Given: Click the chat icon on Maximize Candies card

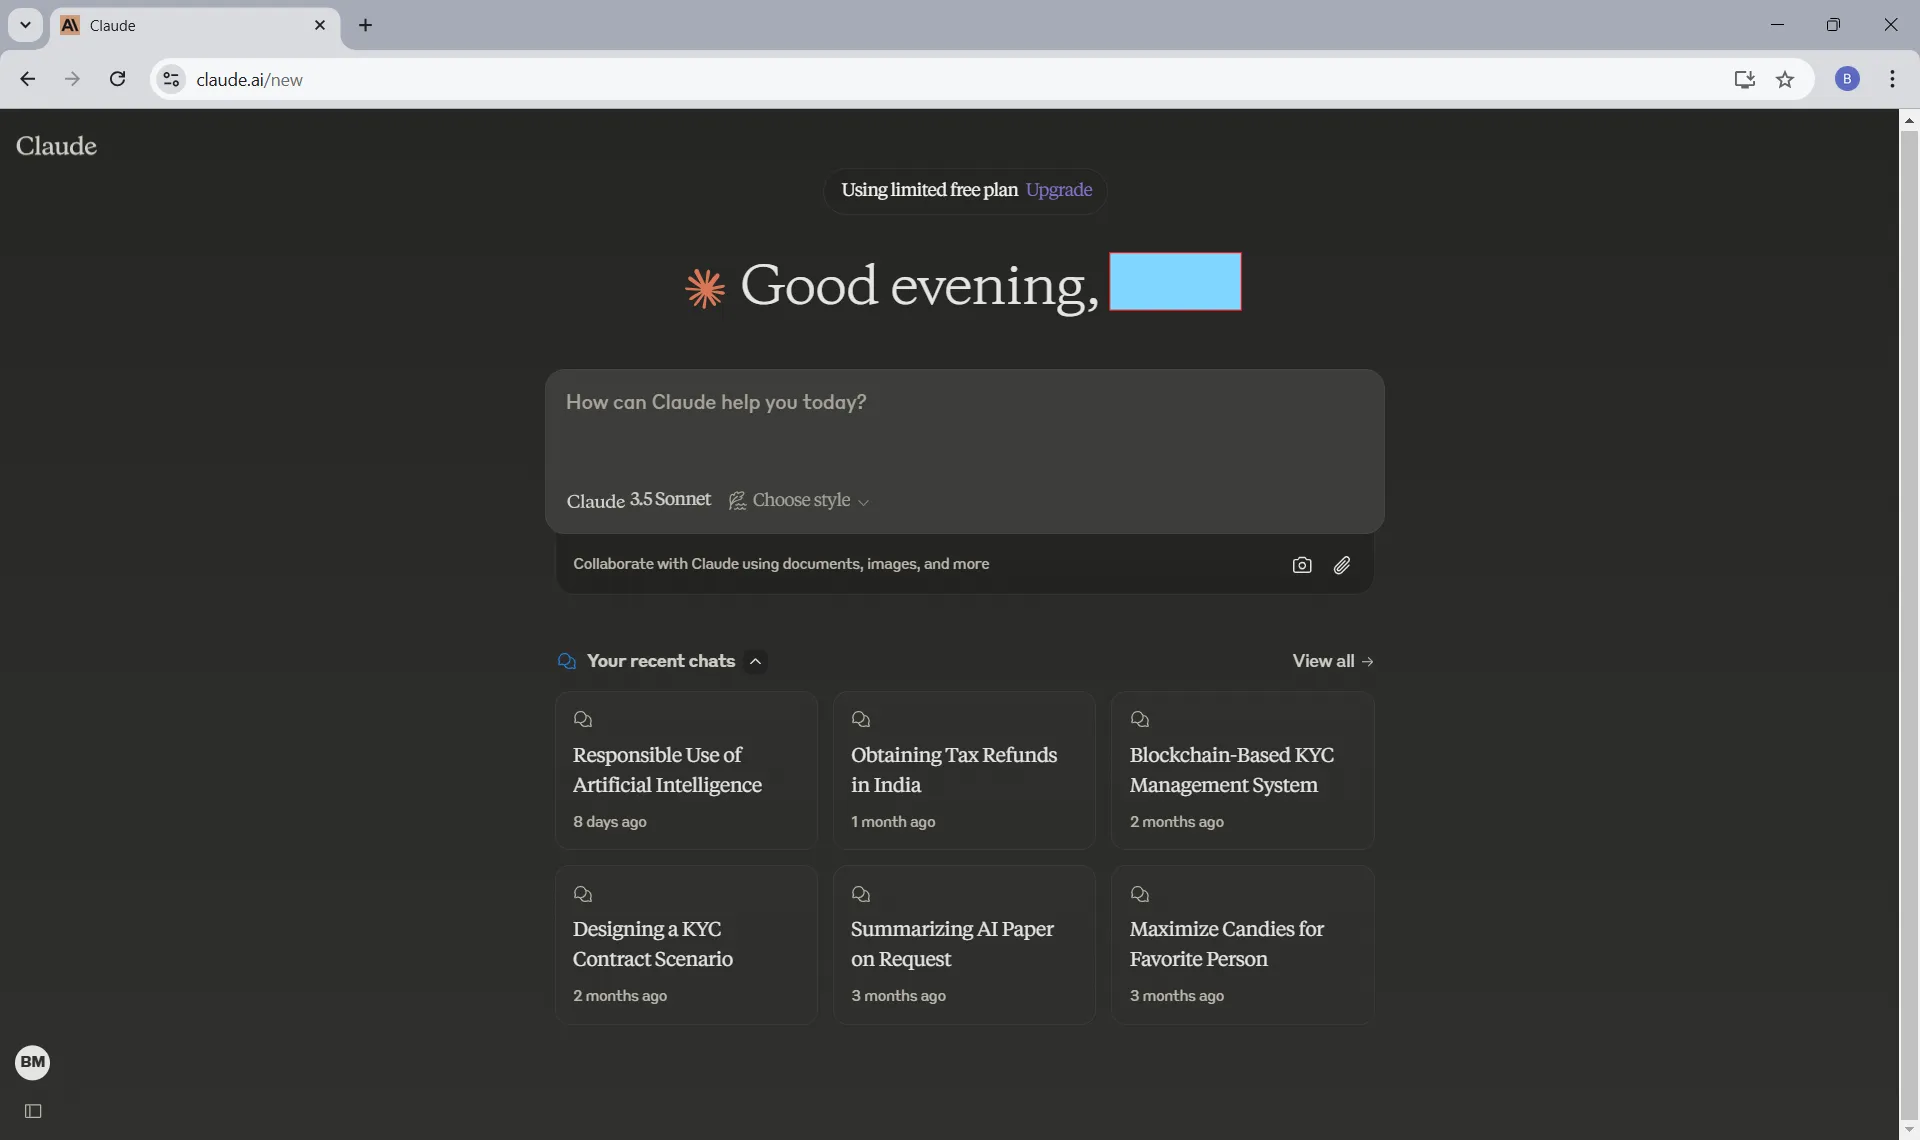Looking at the screenshot, I should [x=1140, y=894].
